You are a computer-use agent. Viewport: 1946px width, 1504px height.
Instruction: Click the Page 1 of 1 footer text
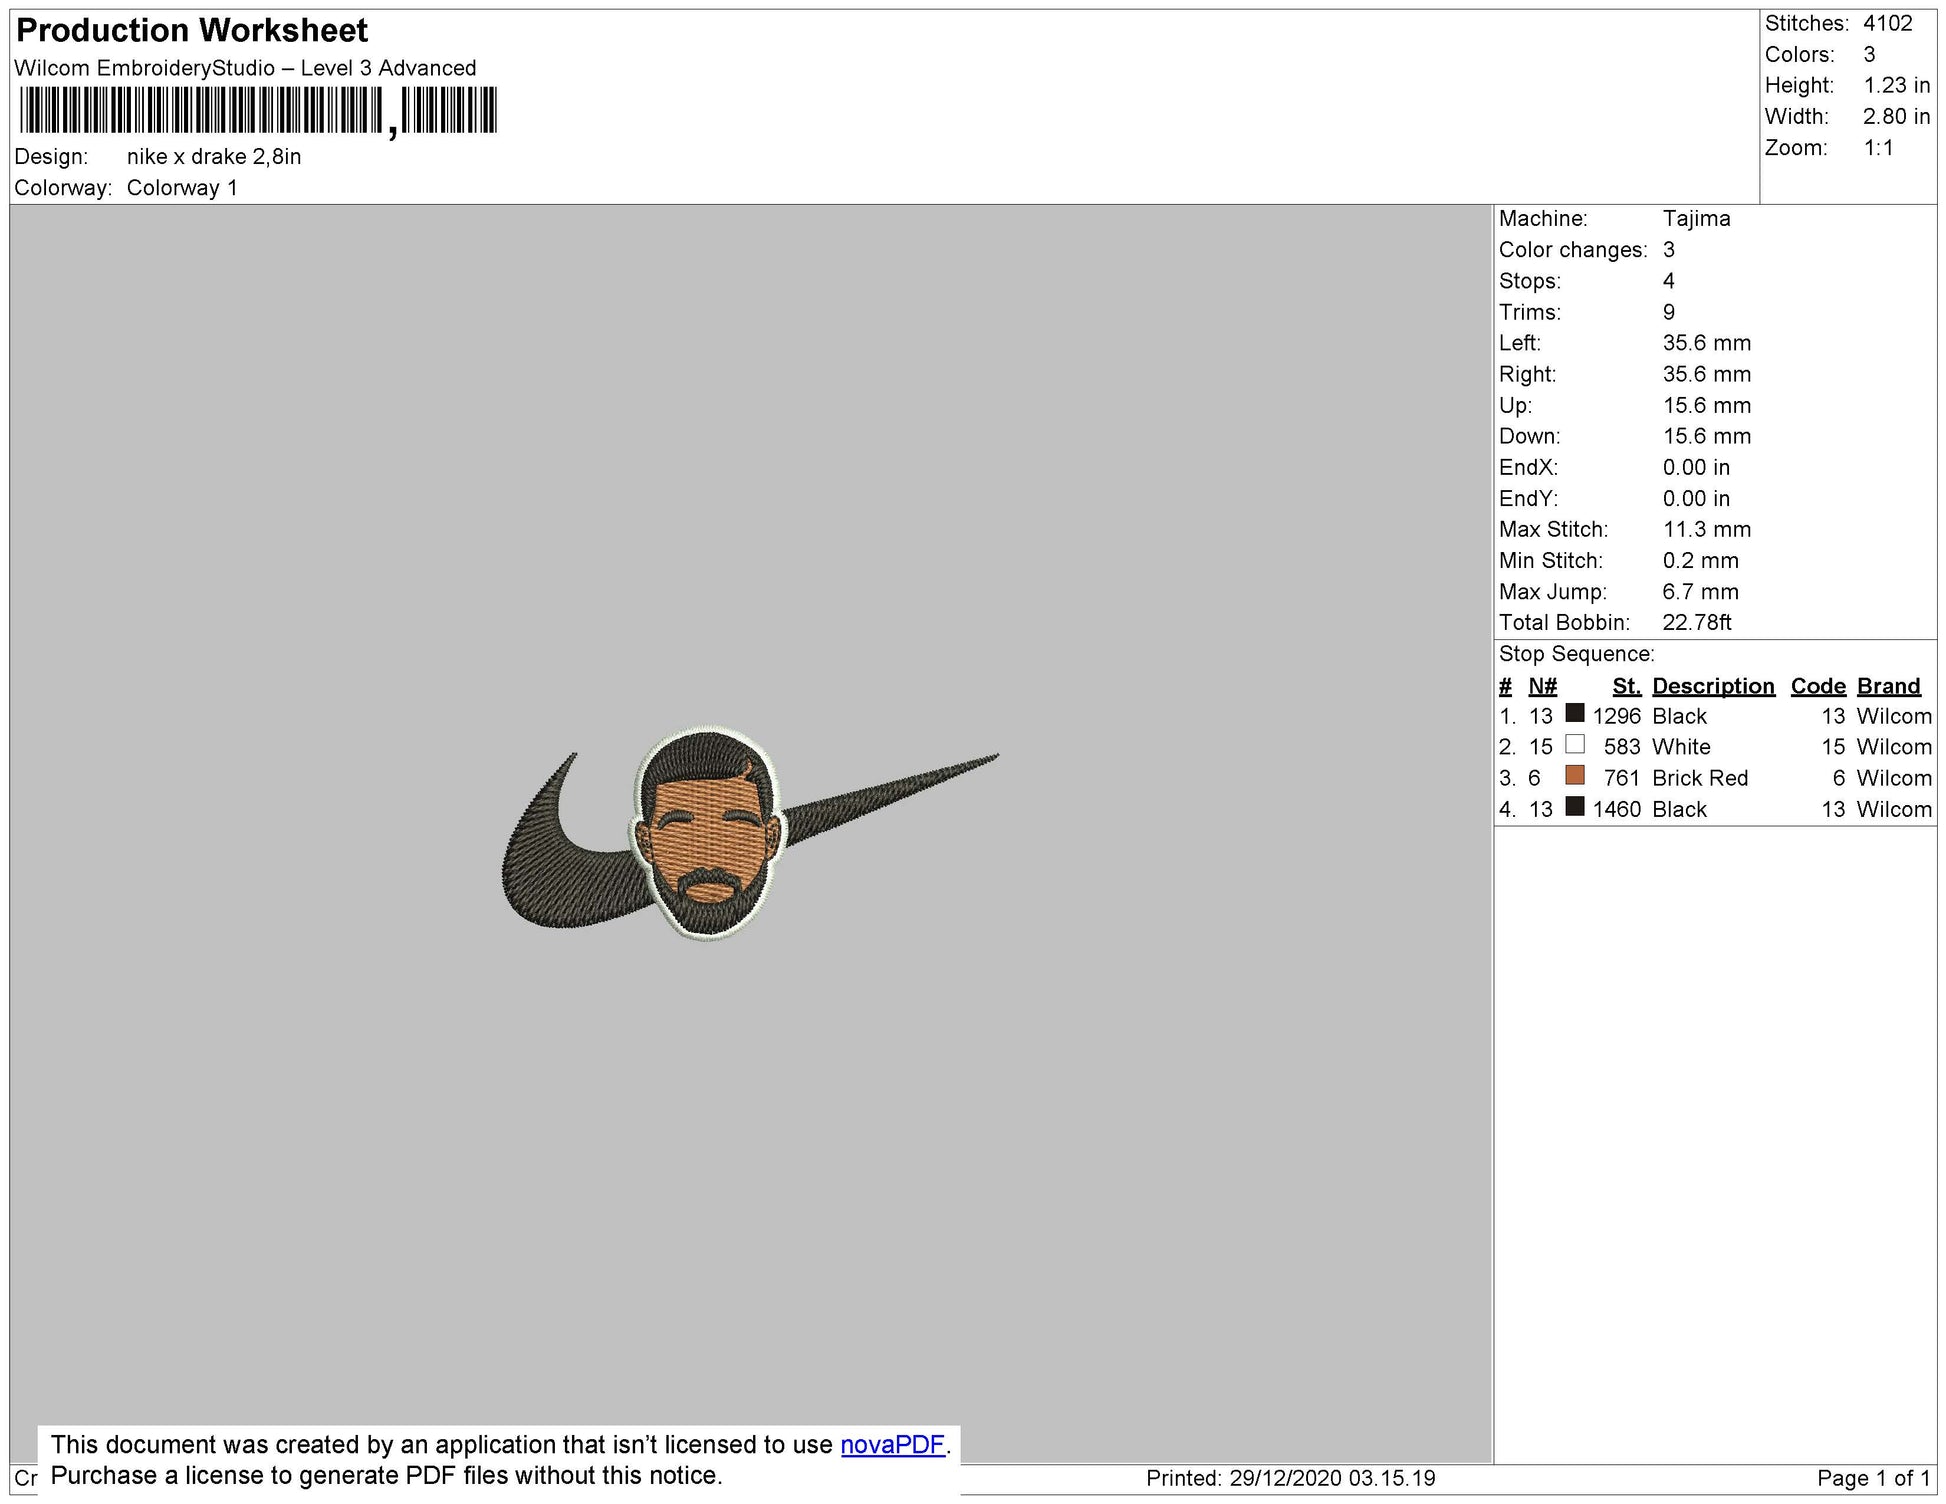pos(1874,1478)
